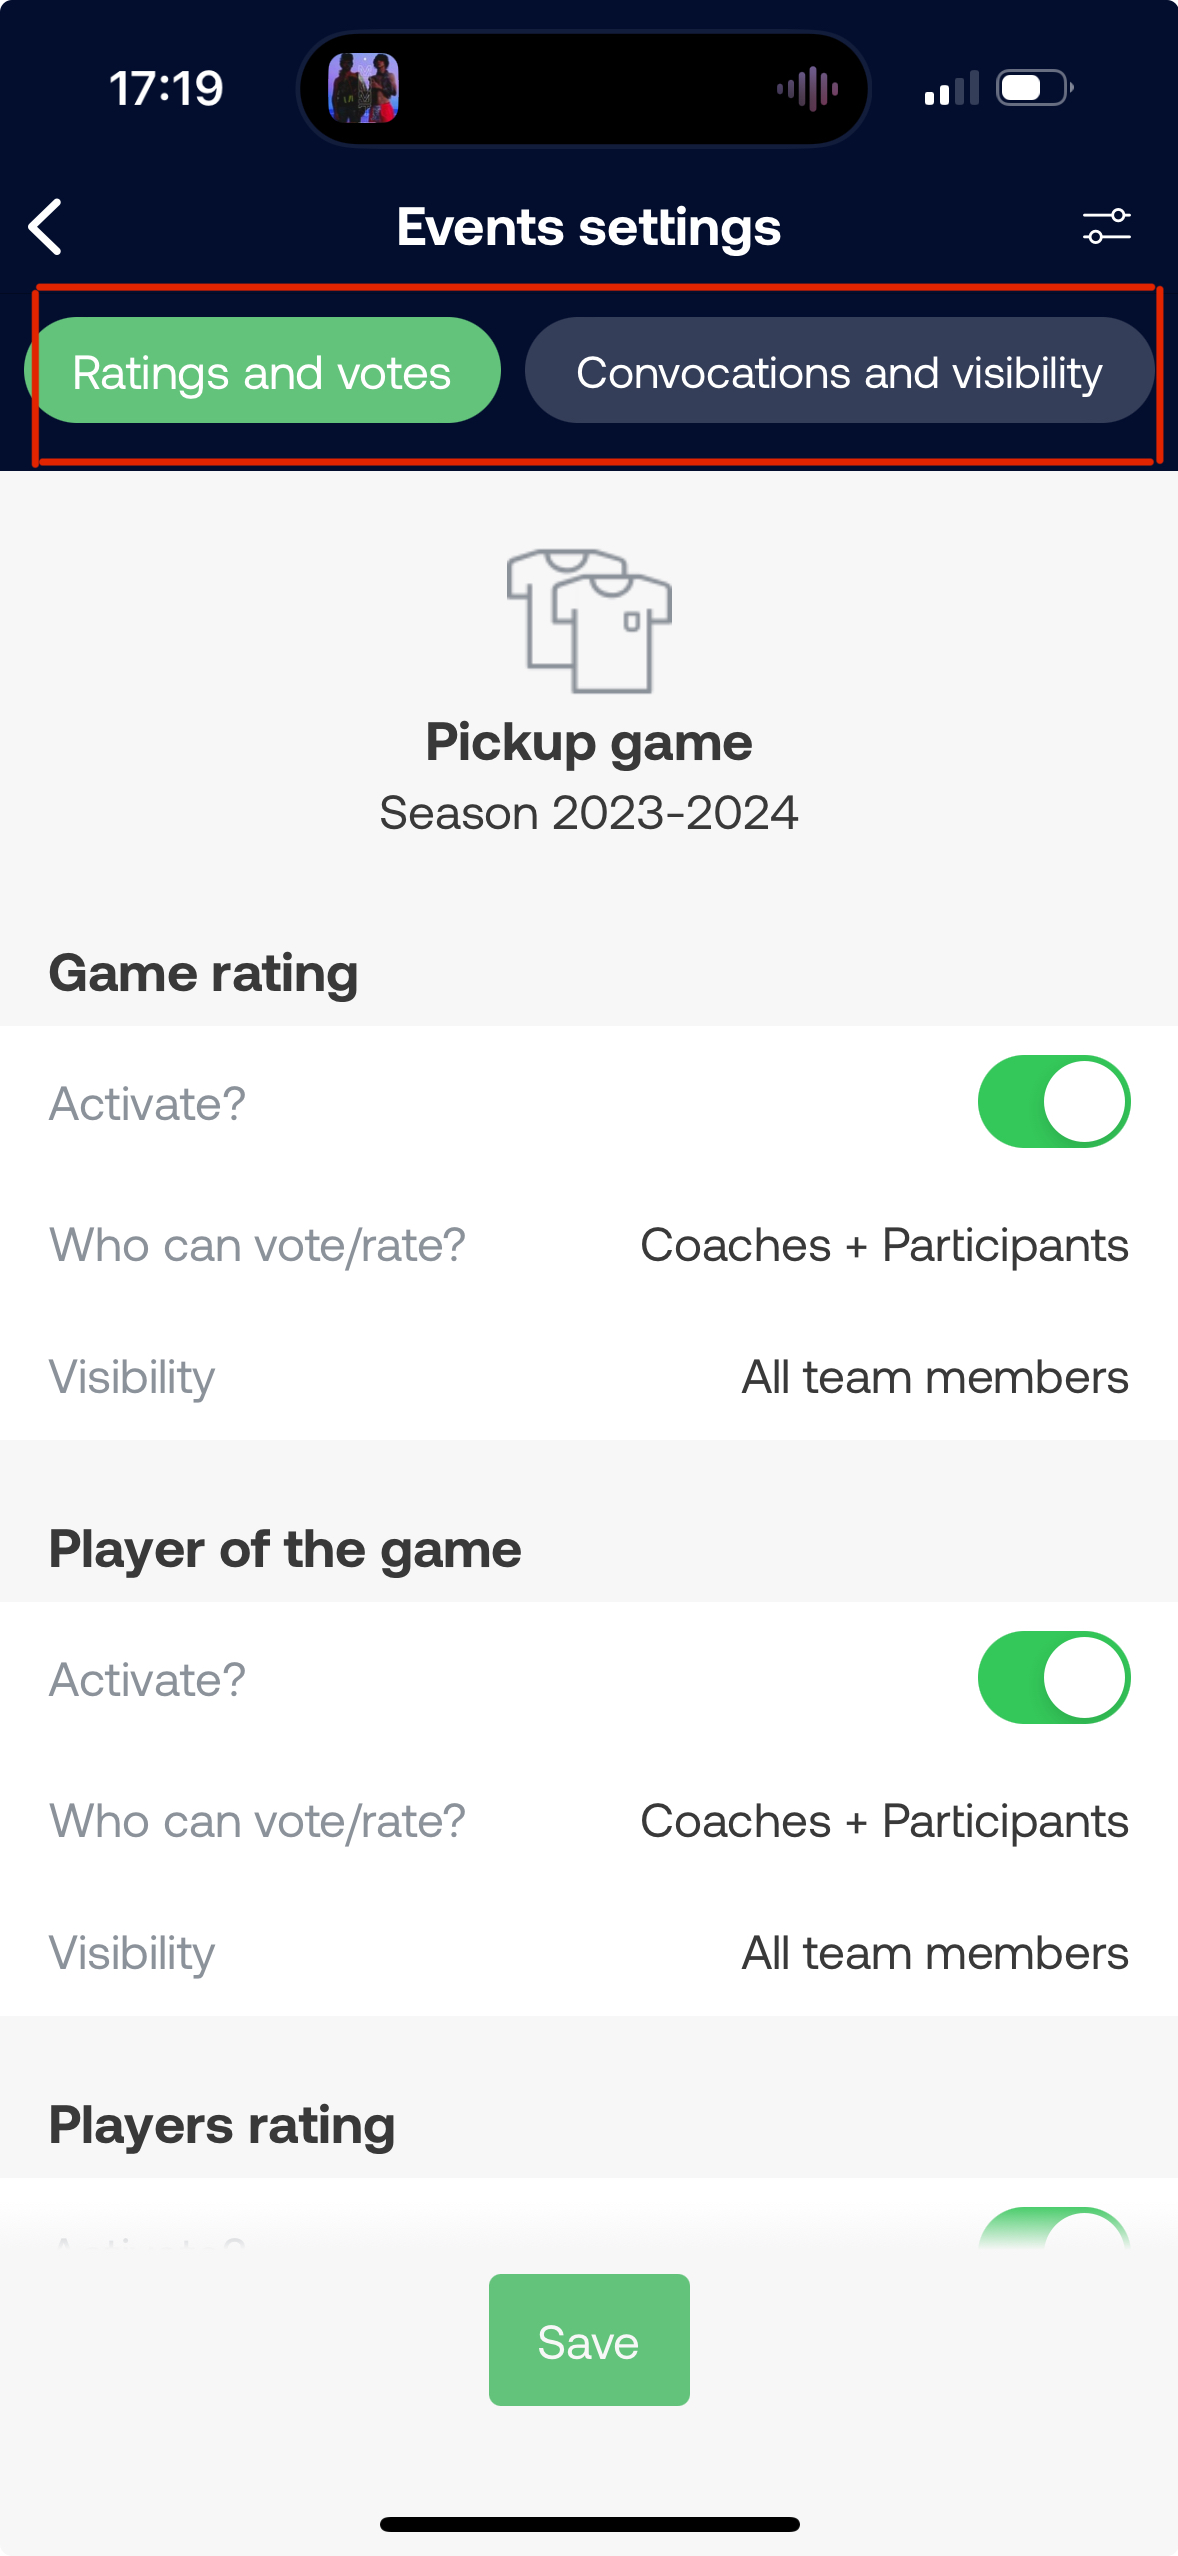
Task: Open the filter sliders icon
Action: pyautogui.click(x=1106, y=227)
